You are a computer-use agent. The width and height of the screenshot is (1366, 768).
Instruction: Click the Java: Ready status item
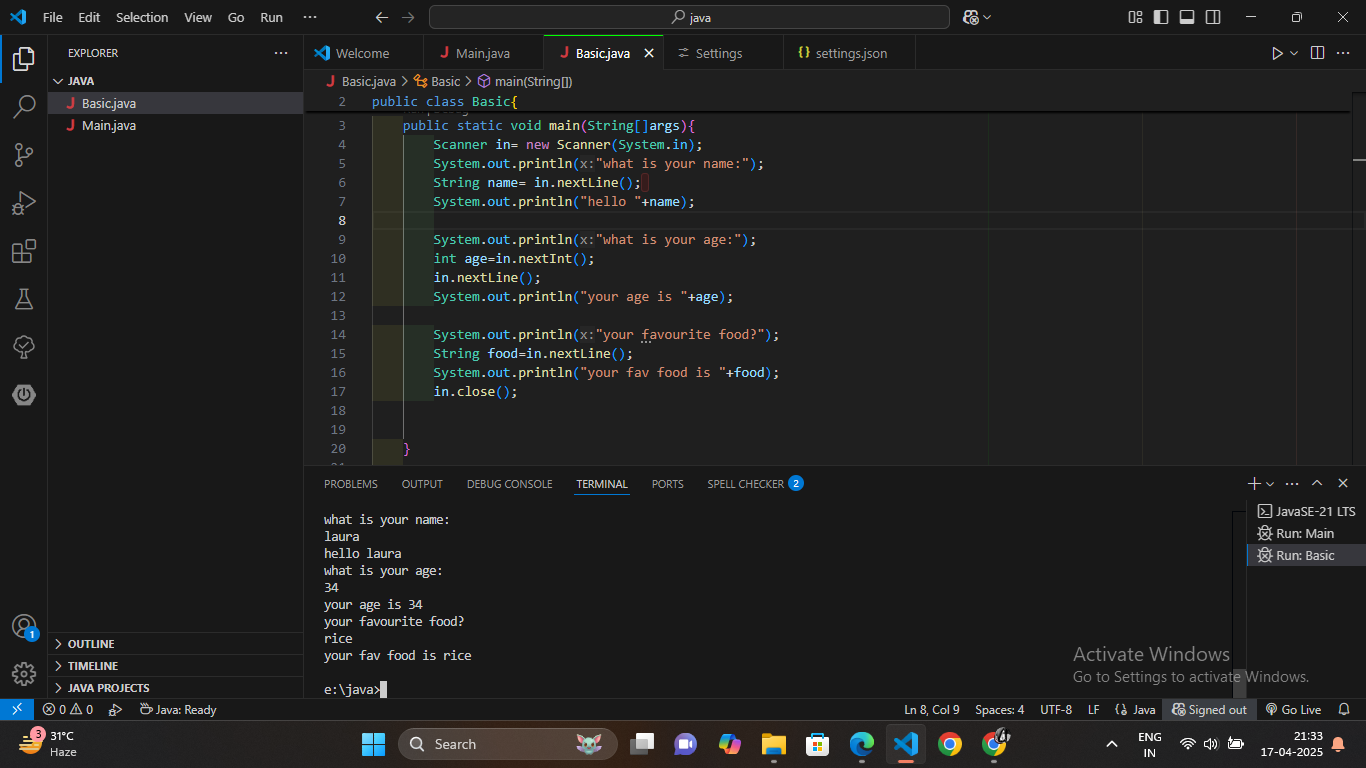pos(178,709)
